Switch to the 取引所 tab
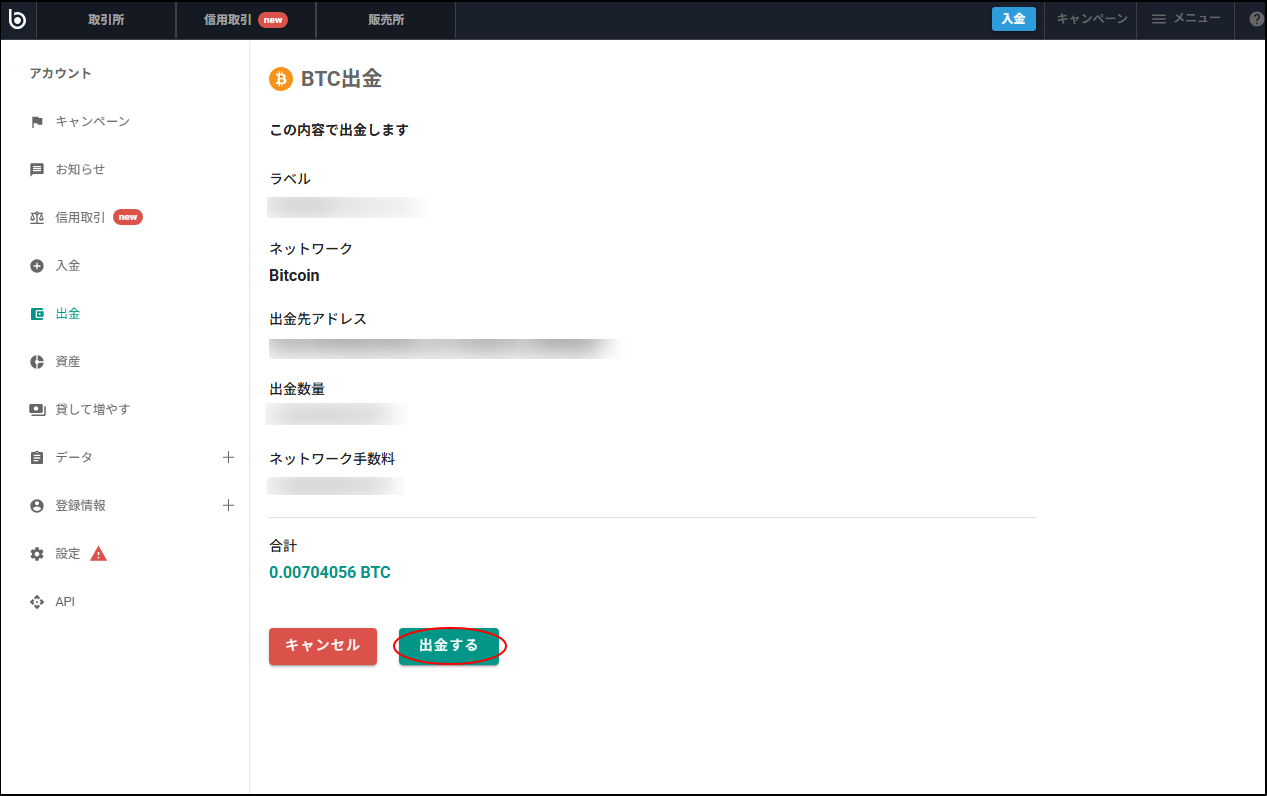1267x796 pixels. (106, 19)
